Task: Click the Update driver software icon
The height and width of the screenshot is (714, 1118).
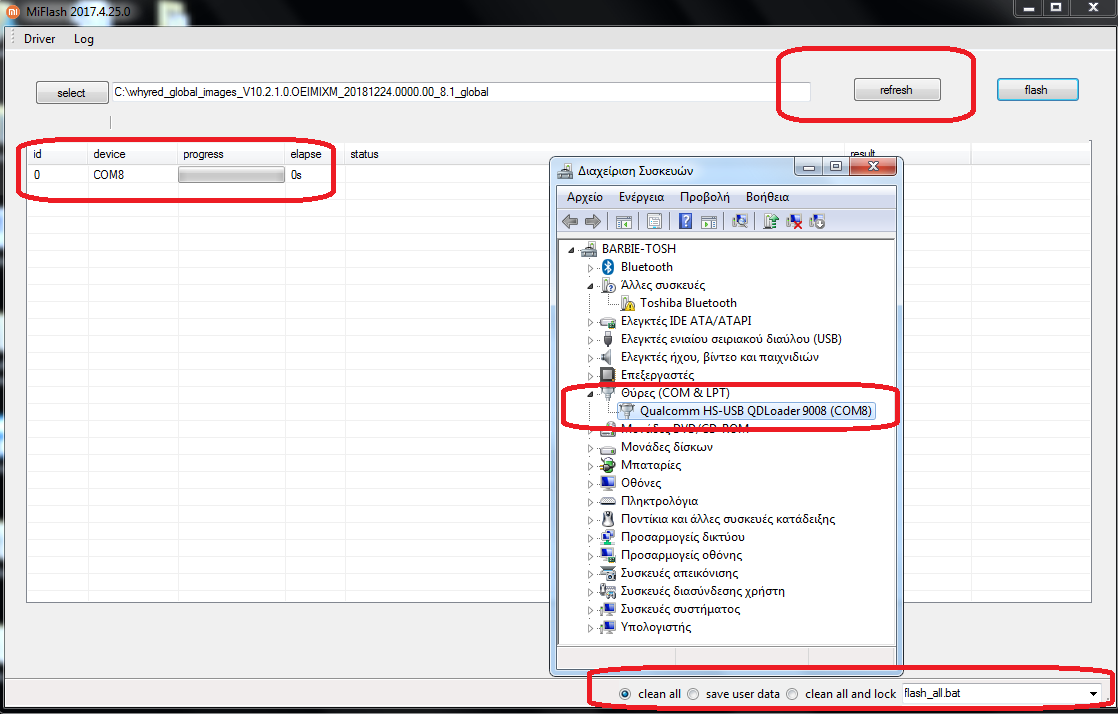Action: tap(771, 222)
